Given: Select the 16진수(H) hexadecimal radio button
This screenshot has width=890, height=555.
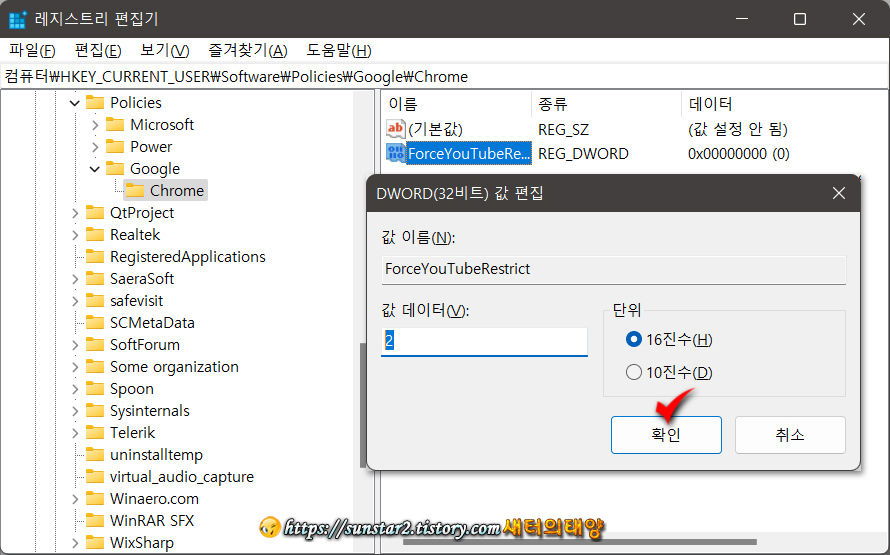Looking at the screenshot, I should coord(633,339).
